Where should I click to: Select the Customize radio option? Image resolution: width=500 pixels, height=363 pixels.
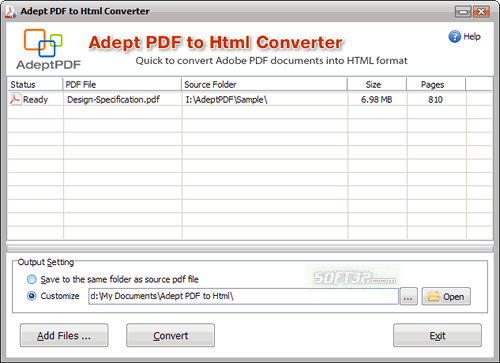pos(32,296)
